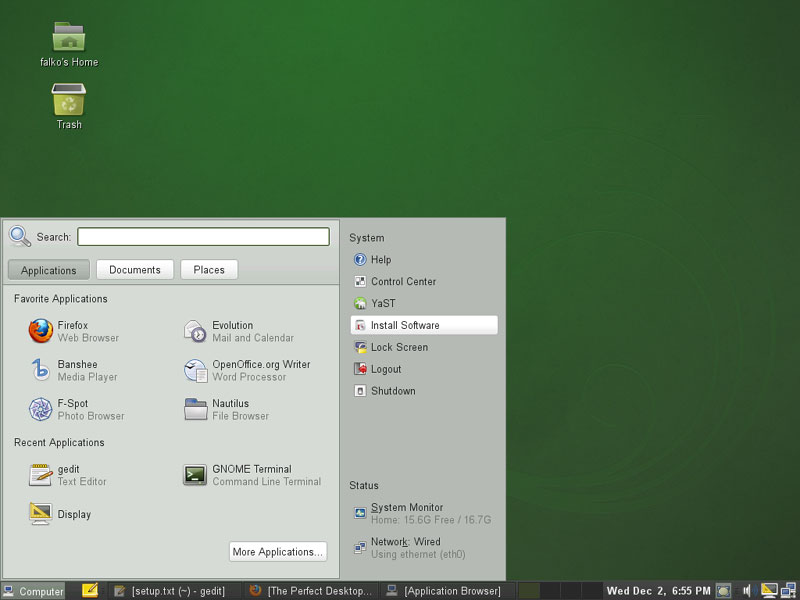Launch Nautilus File Browser

click(226, 409)
